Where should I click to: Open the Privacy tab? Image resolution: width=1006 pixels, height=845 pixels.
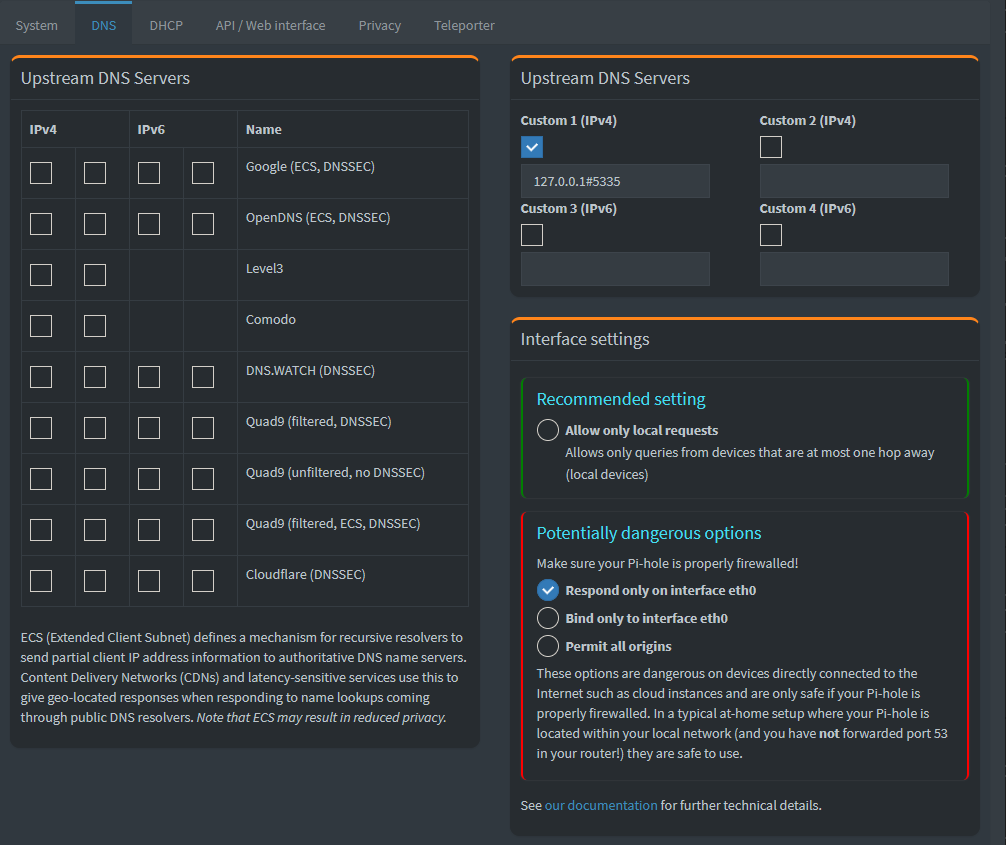tap(379, 26)
